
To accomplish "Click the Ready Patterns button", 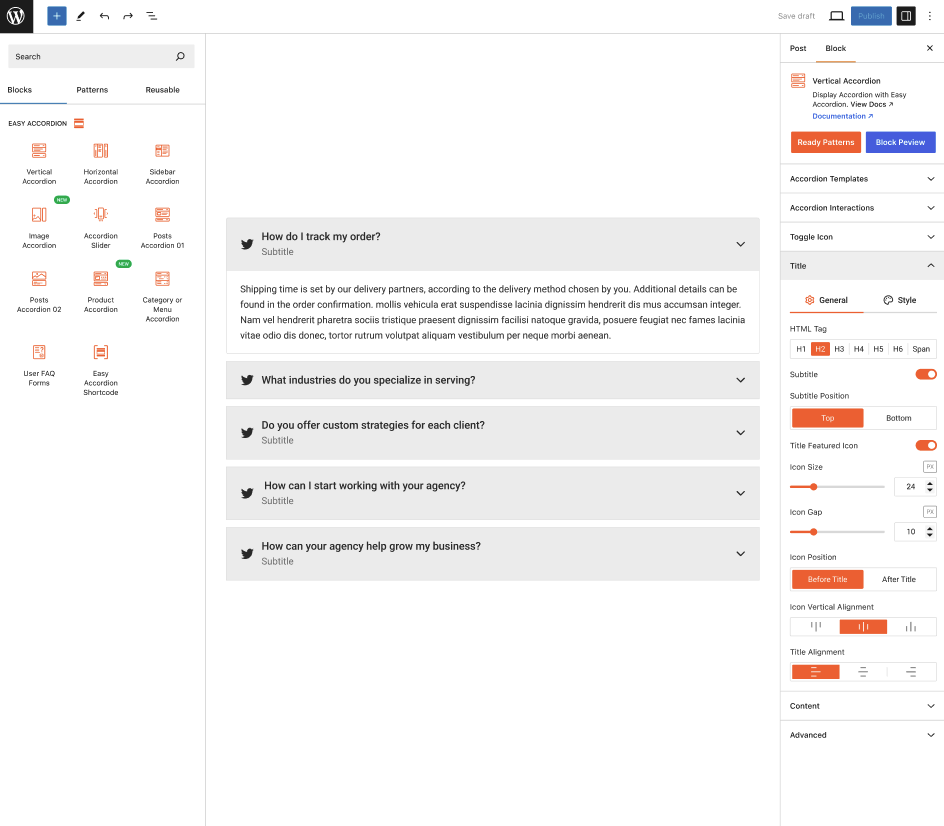I will [x=825, y=142].
